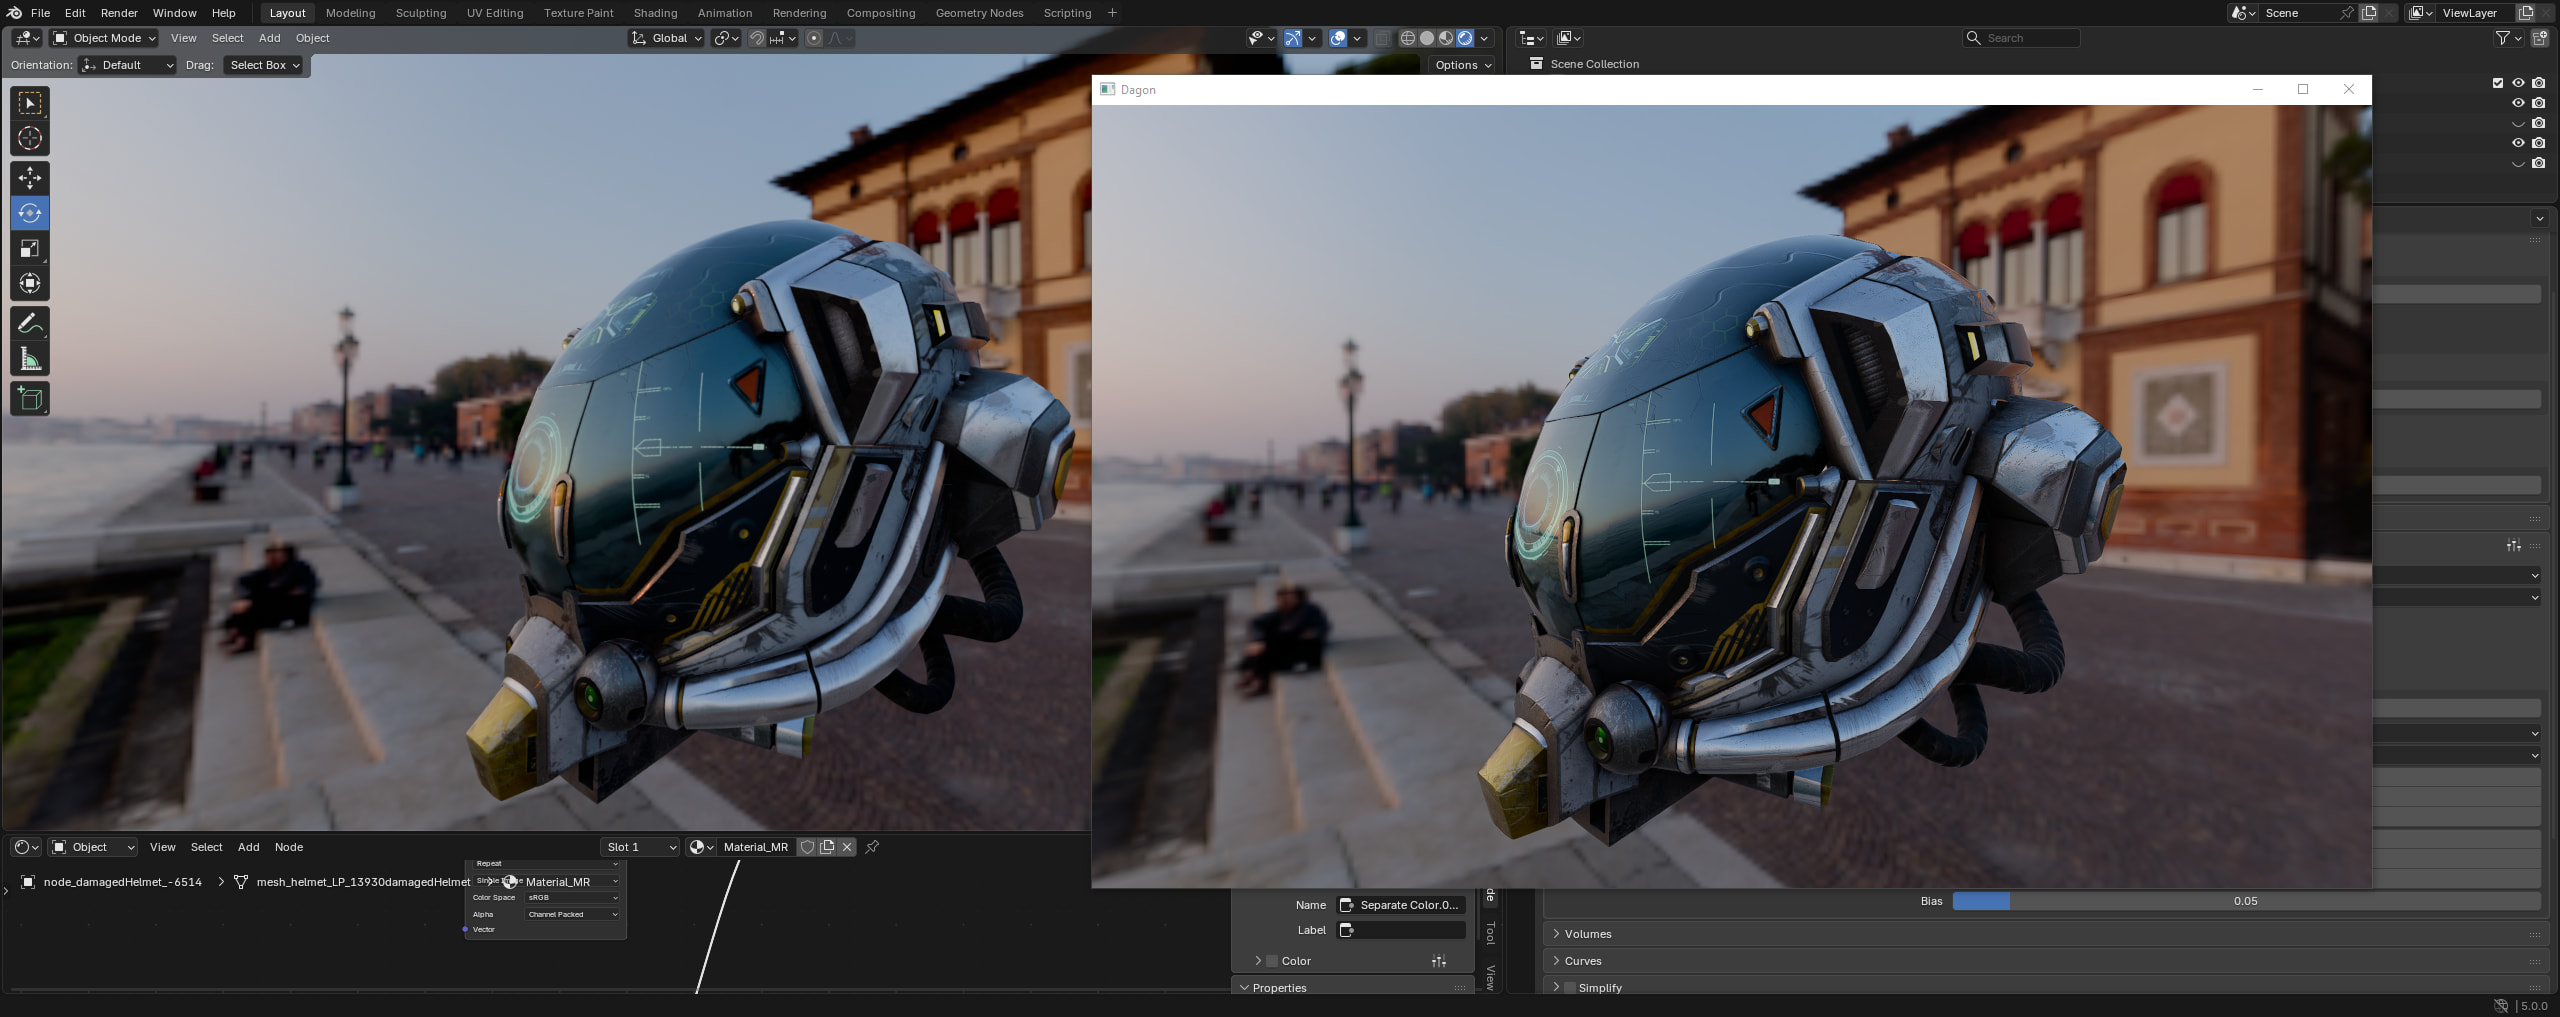The height and width of the screenshot is (1017, 2560).
Task: Expand the Volumes panel
Action: click(x=1587, y=934)
